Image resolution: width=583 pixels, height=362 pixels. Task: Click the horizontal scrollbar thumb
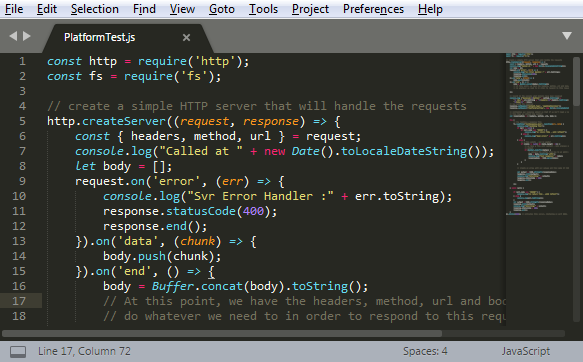[222, 333]
